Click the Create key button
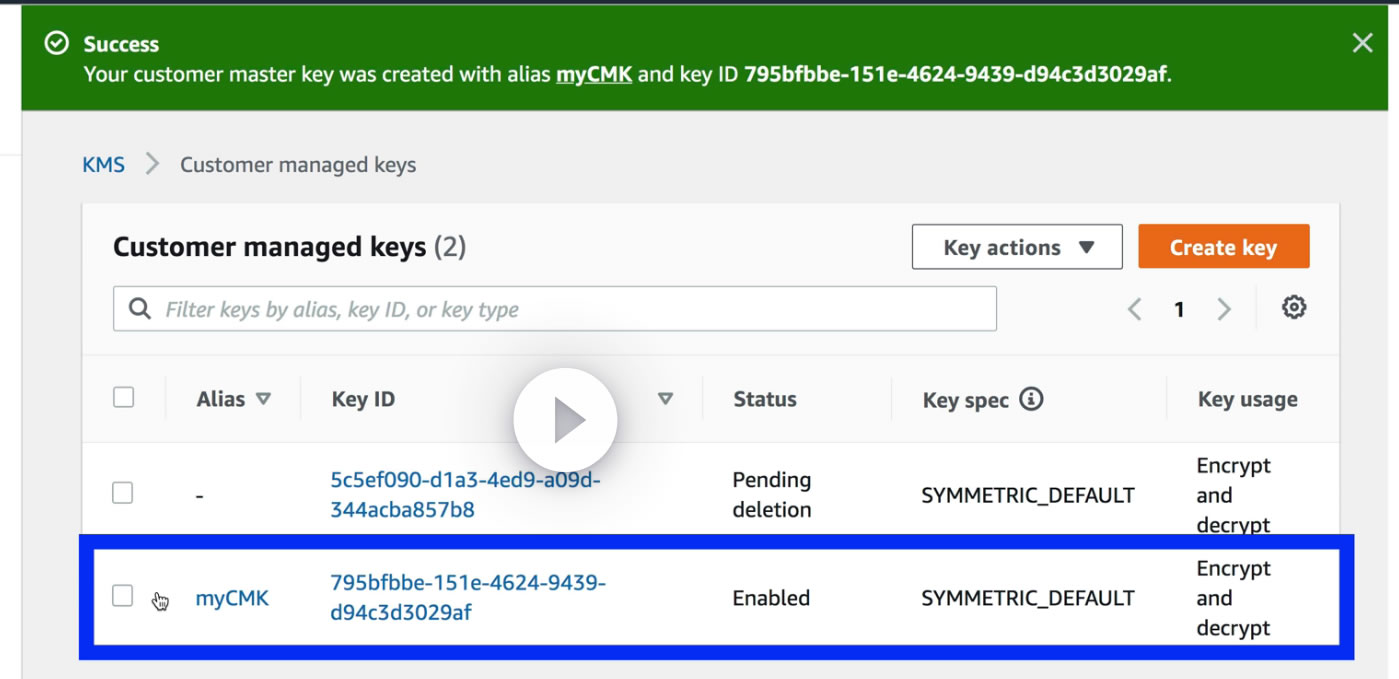1399x679 pixels. (x=1223, y=247)
